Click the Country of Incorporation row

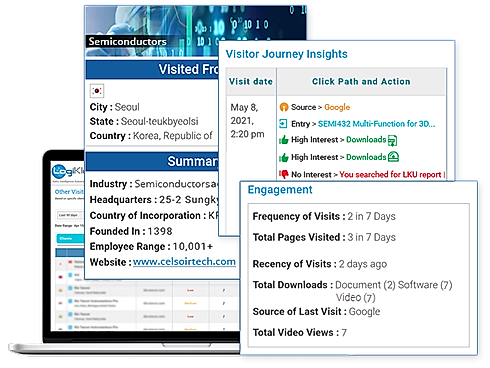(154, 215)
